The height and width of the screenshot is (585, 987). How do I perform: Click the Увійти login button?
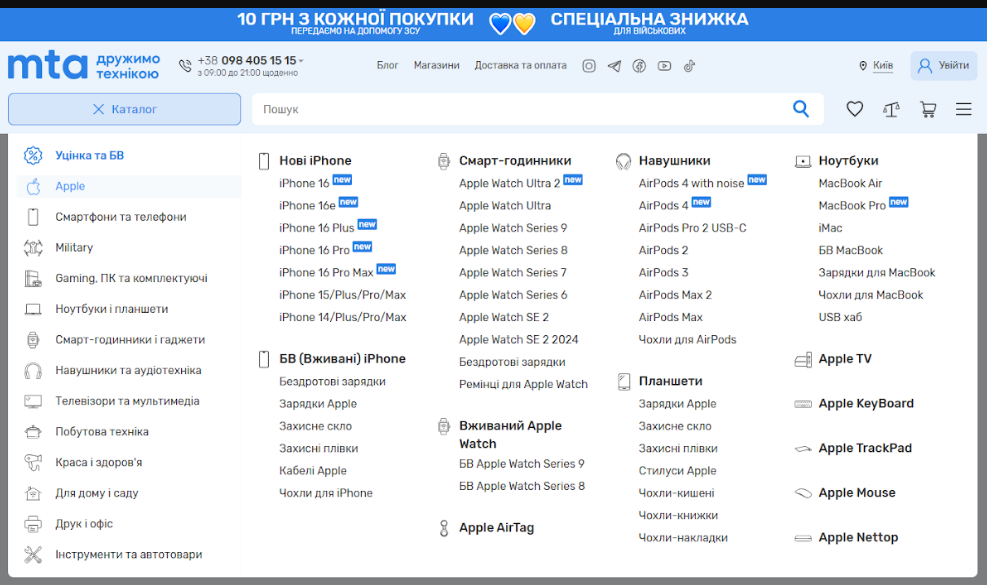point(944,65)
